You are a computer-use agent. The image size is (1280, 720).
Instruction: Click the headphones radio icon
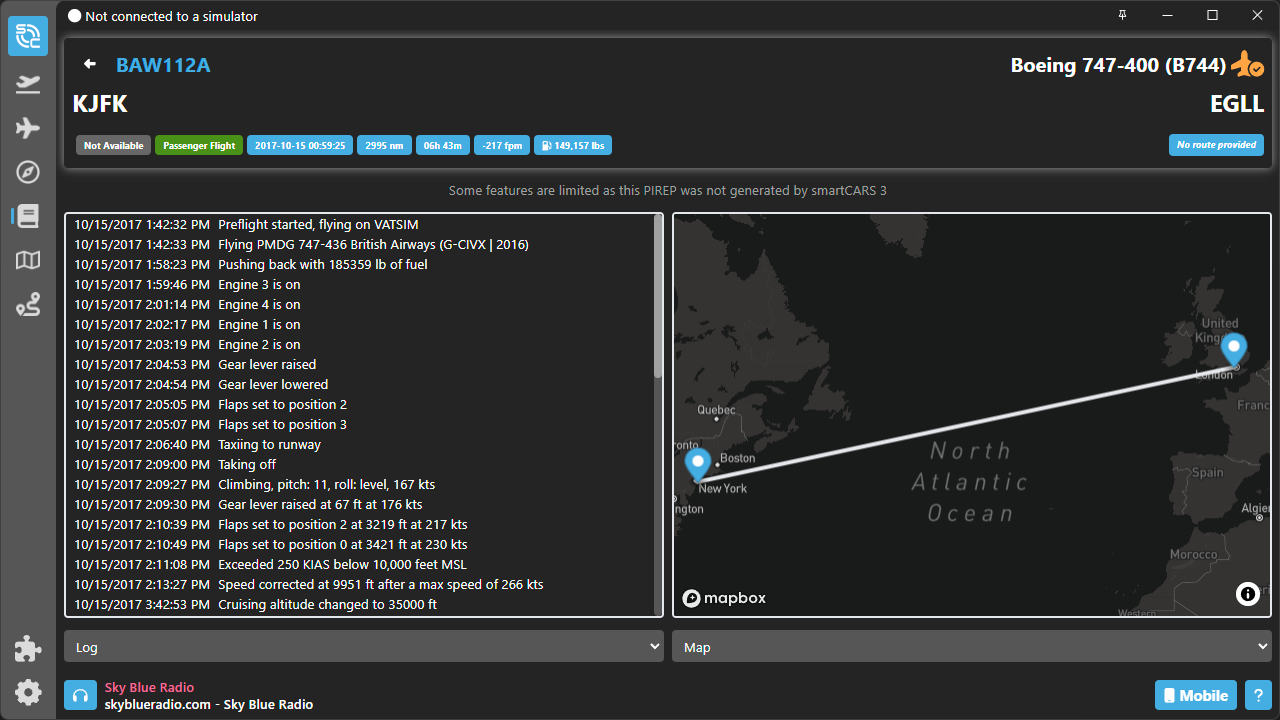(80, 695)
